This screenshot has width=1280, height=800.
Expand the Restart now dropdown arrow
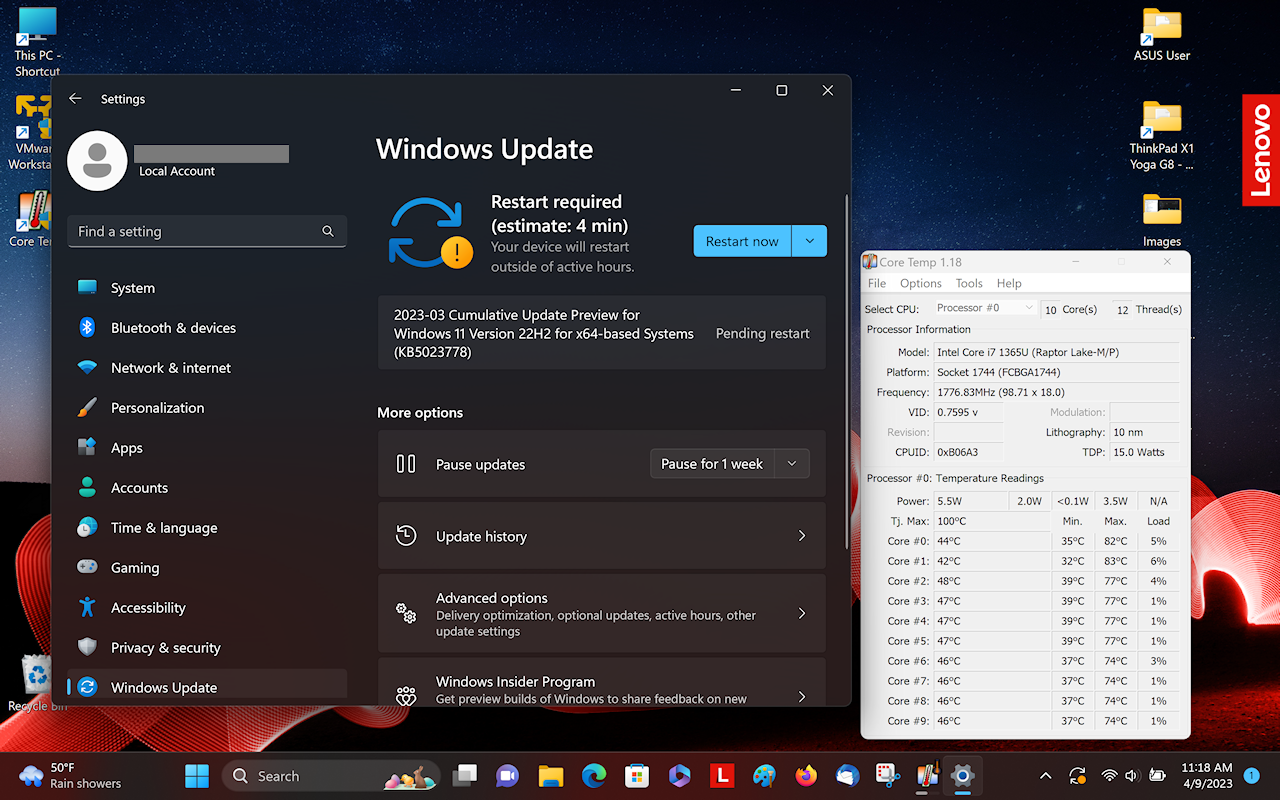coord(809,241)
